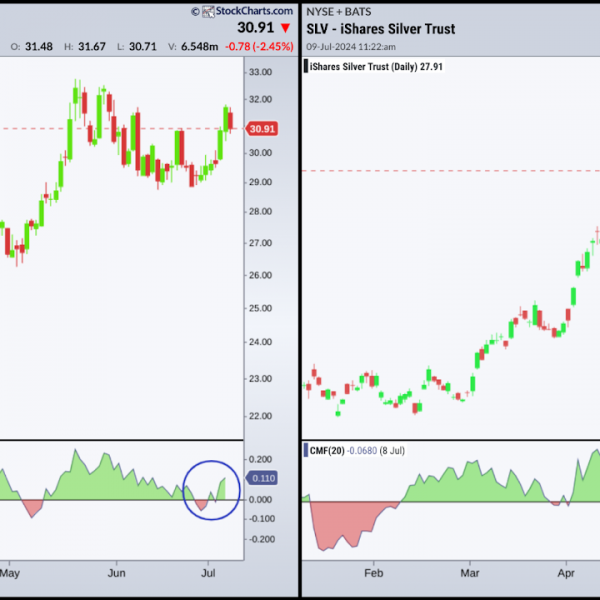Click the 25.00 price axis label
This screenshot has height=600, width=600.
pos(261,308)
